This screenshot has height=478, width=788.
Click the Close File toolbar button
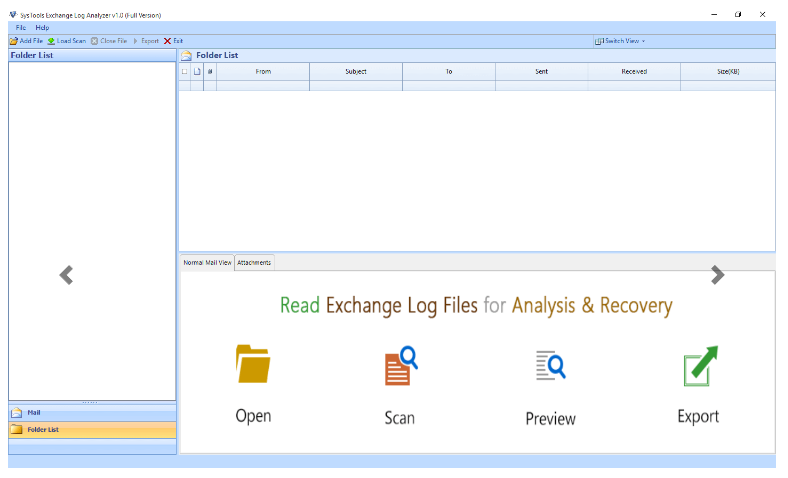pyautogui.click(x=109, y=41)
